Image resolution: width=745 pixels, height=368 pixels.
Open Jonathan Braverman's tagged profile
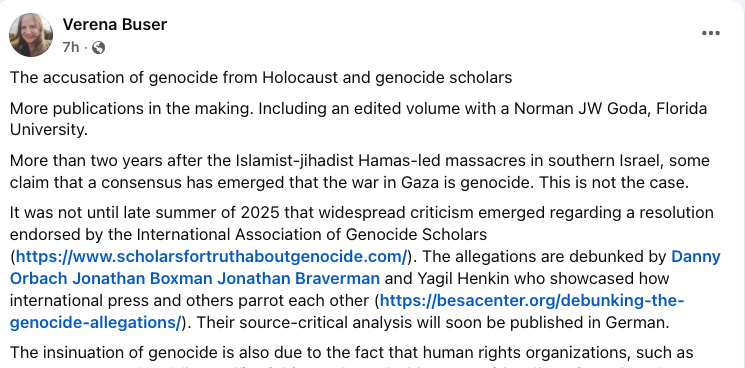[x=298, y=278]
